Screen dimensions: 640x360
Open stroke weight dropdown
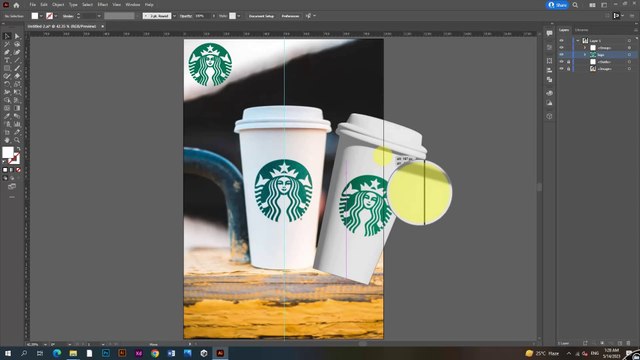click(x=99, y=16)
